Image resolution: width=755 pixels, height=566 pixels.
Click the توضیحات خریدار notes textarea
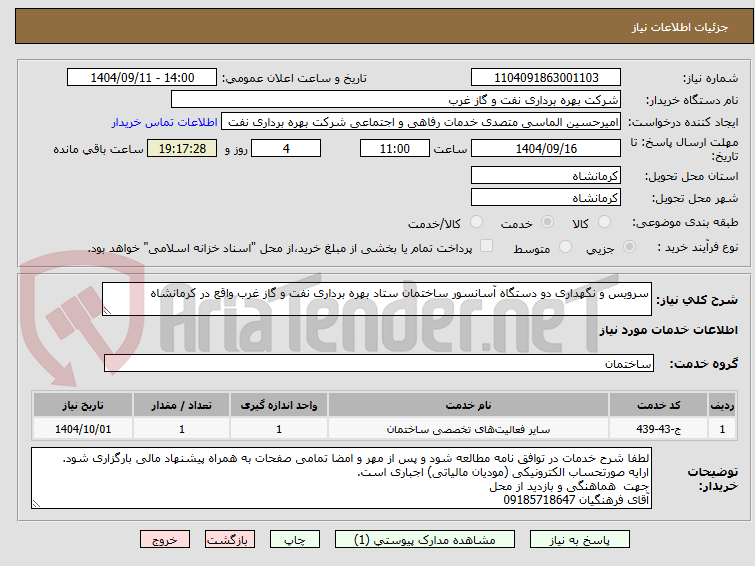[x=341, y=478]
